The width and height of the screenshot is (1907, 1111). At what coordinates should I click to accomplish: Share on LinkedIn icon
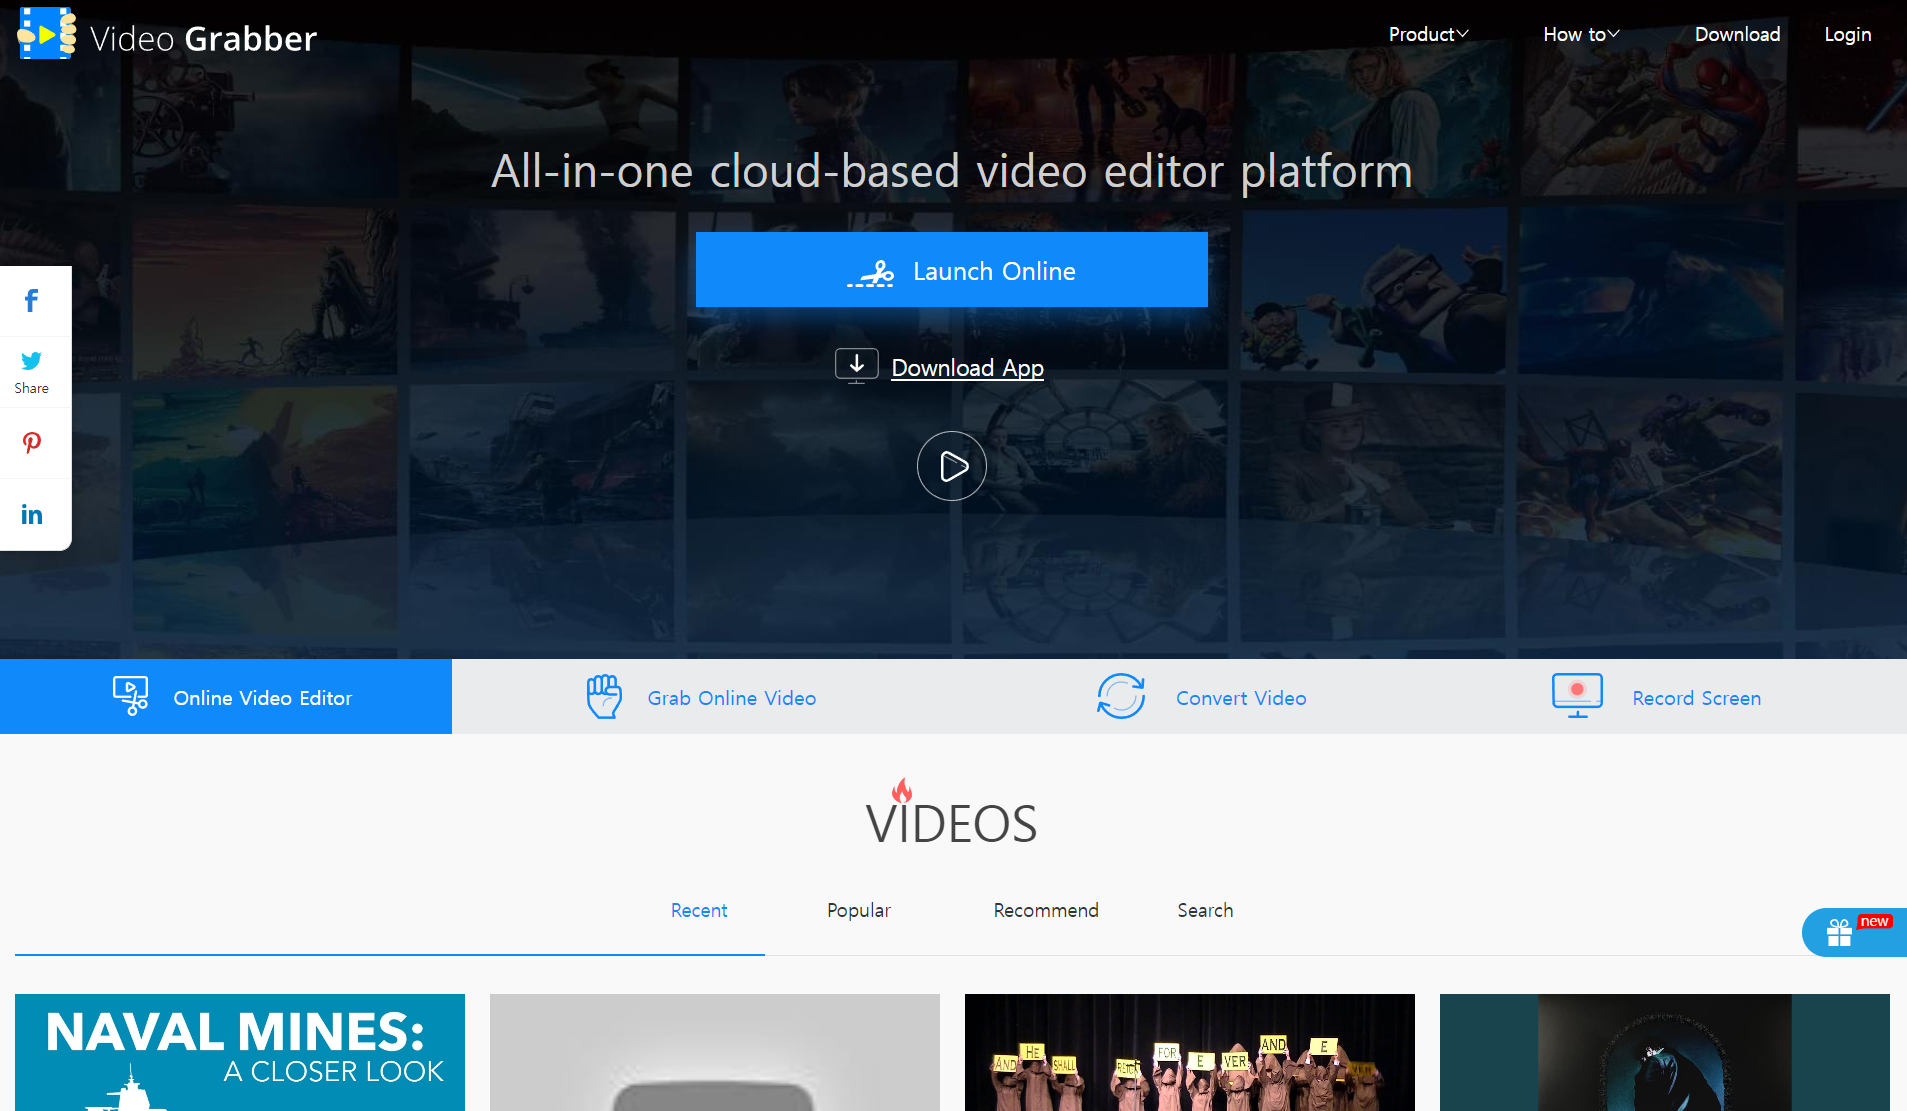coord(32,515)
